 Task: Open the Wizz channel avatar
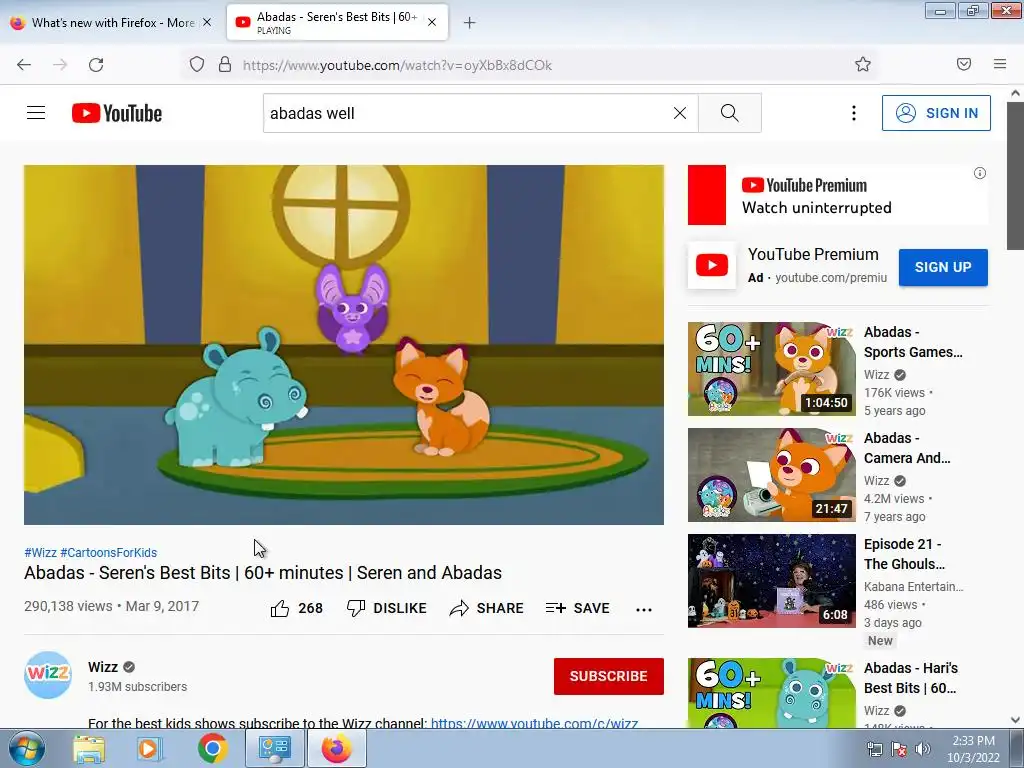tap(48, 675)
